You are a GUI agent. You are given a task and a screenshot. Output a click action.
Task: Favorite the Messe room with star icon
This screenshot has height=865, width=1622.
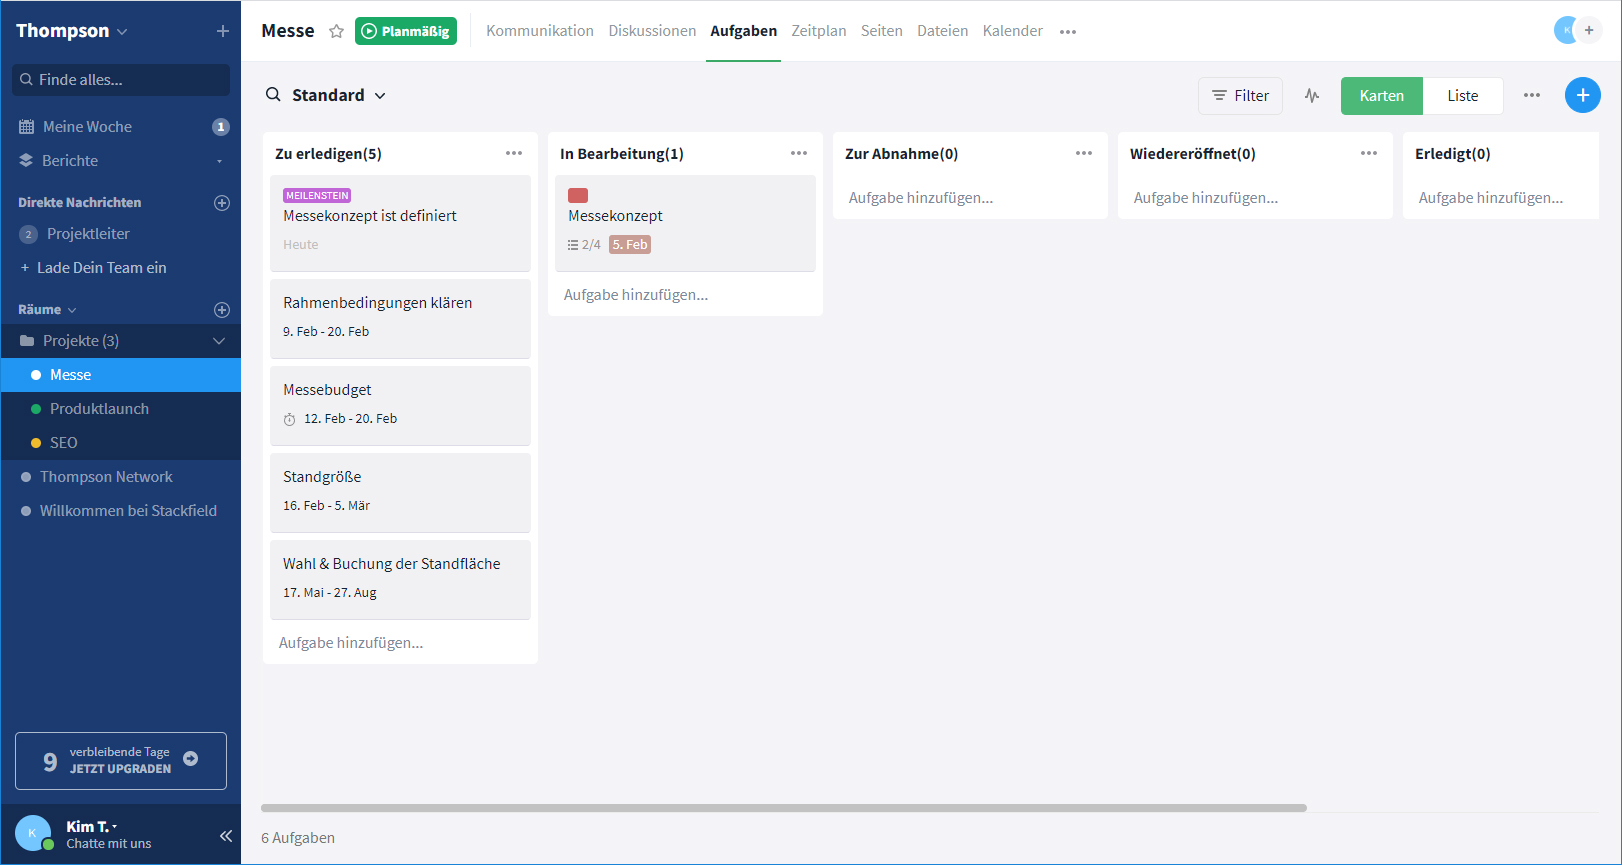[x=337, y=31]
